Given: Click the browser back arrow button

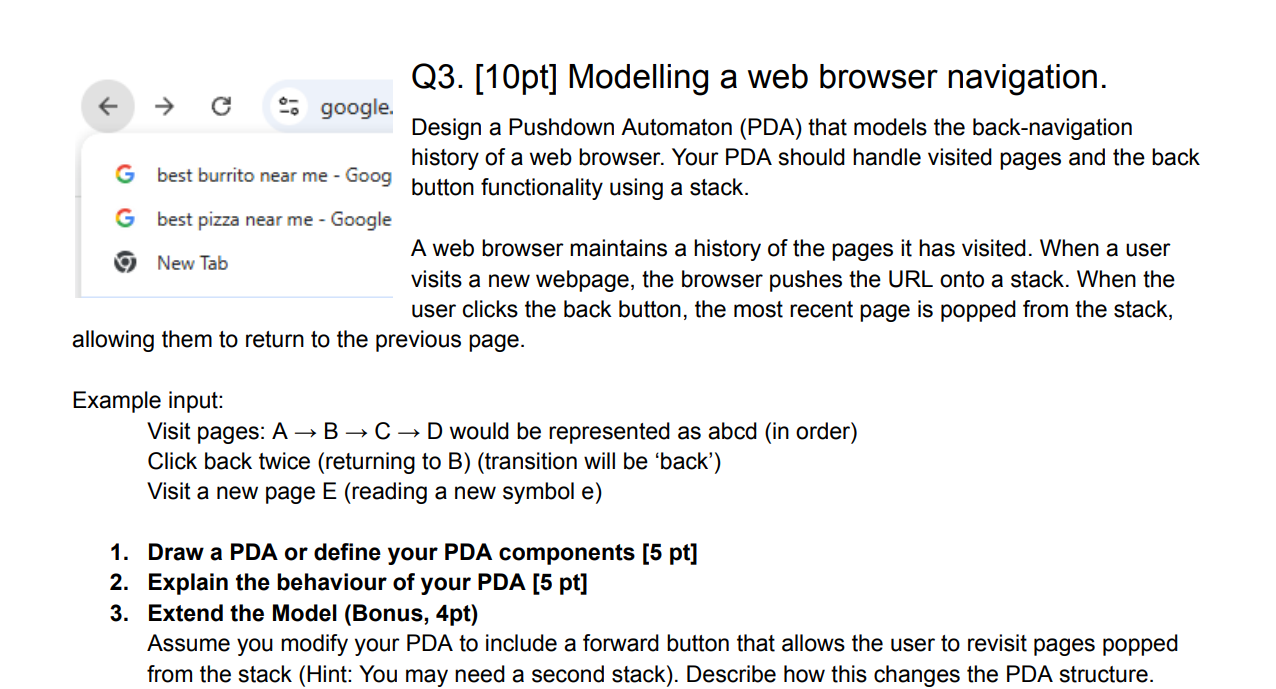Looking at the screenshot, I should (x=108, y=106).
